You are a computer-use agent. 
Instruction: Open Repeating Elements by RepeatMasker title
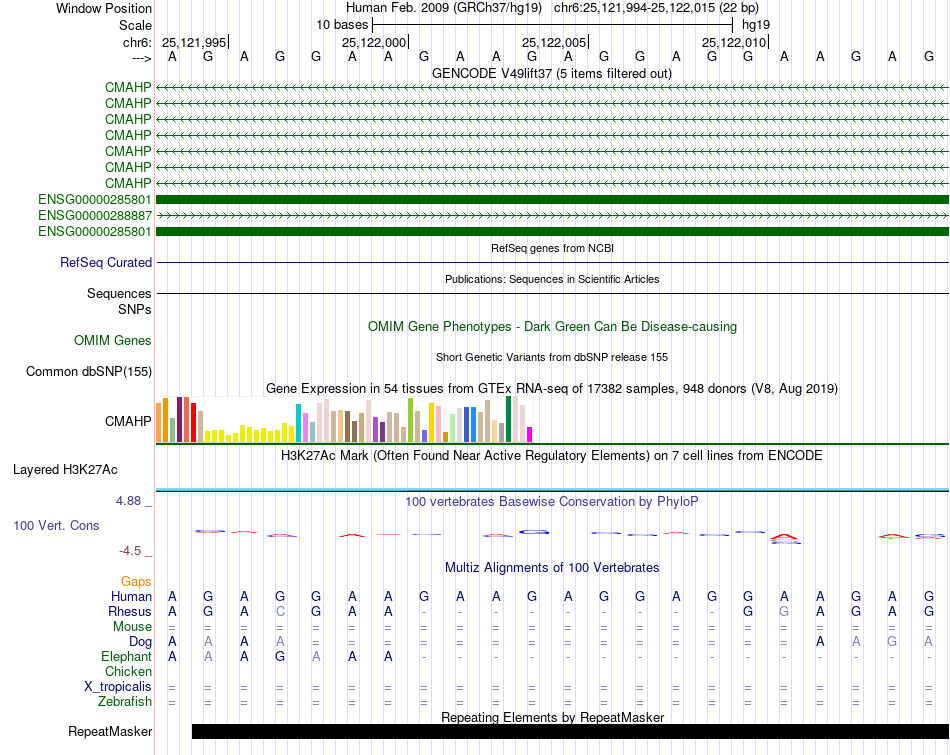pyautogui.click(x=552, y=717)
